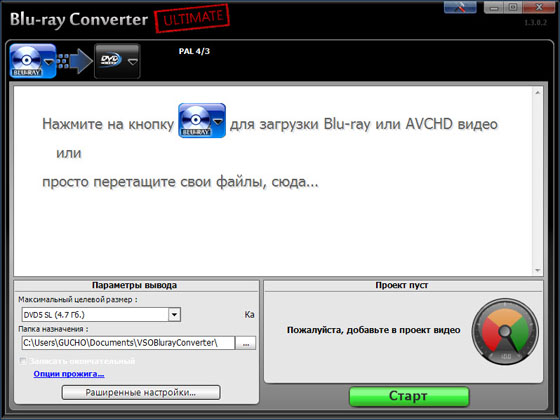This screenshot has width=560, height=420.
Task: Click the scroll up arrow of file list
Action: [538, 93]
